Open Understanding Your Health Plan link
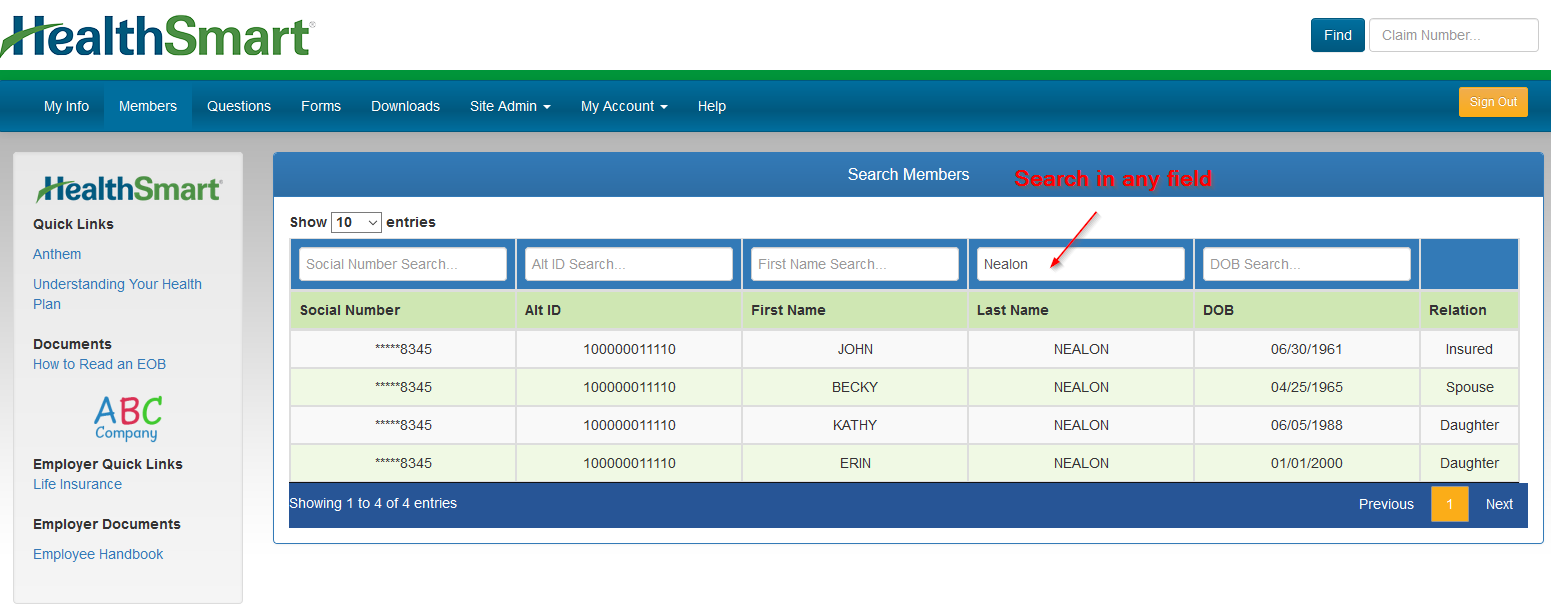Screen dimensions: 1551x609 pyautogui.click(x=117, y=294)
